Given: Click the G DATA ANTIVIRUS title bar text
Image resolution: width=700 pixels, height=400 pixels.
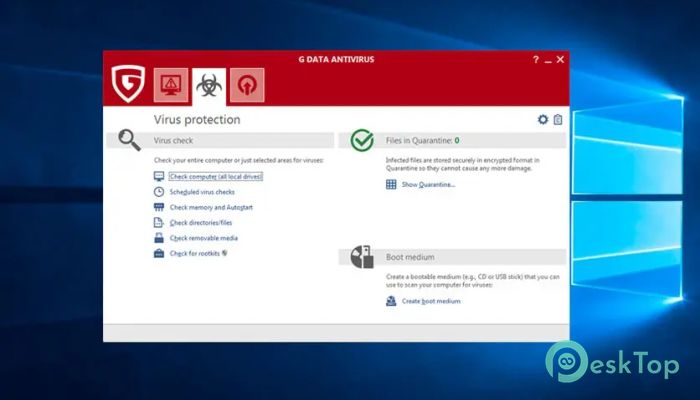Looking at the screenshot, I should (336, 59).
